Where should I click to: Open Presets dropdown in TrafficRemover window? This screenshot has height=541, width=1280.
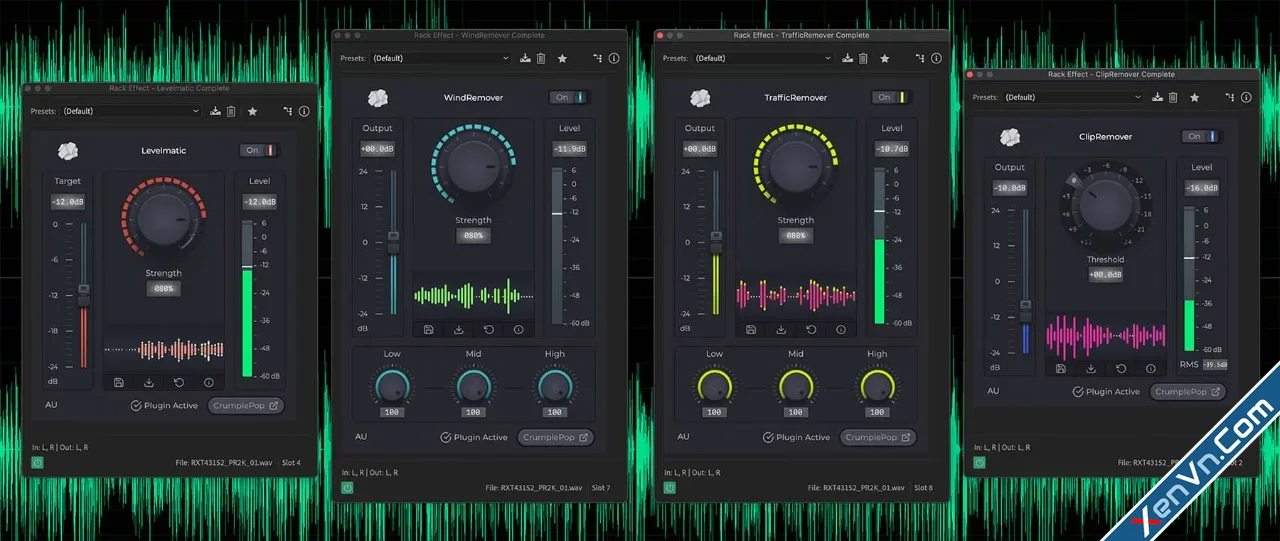click(x=763, y=59)
